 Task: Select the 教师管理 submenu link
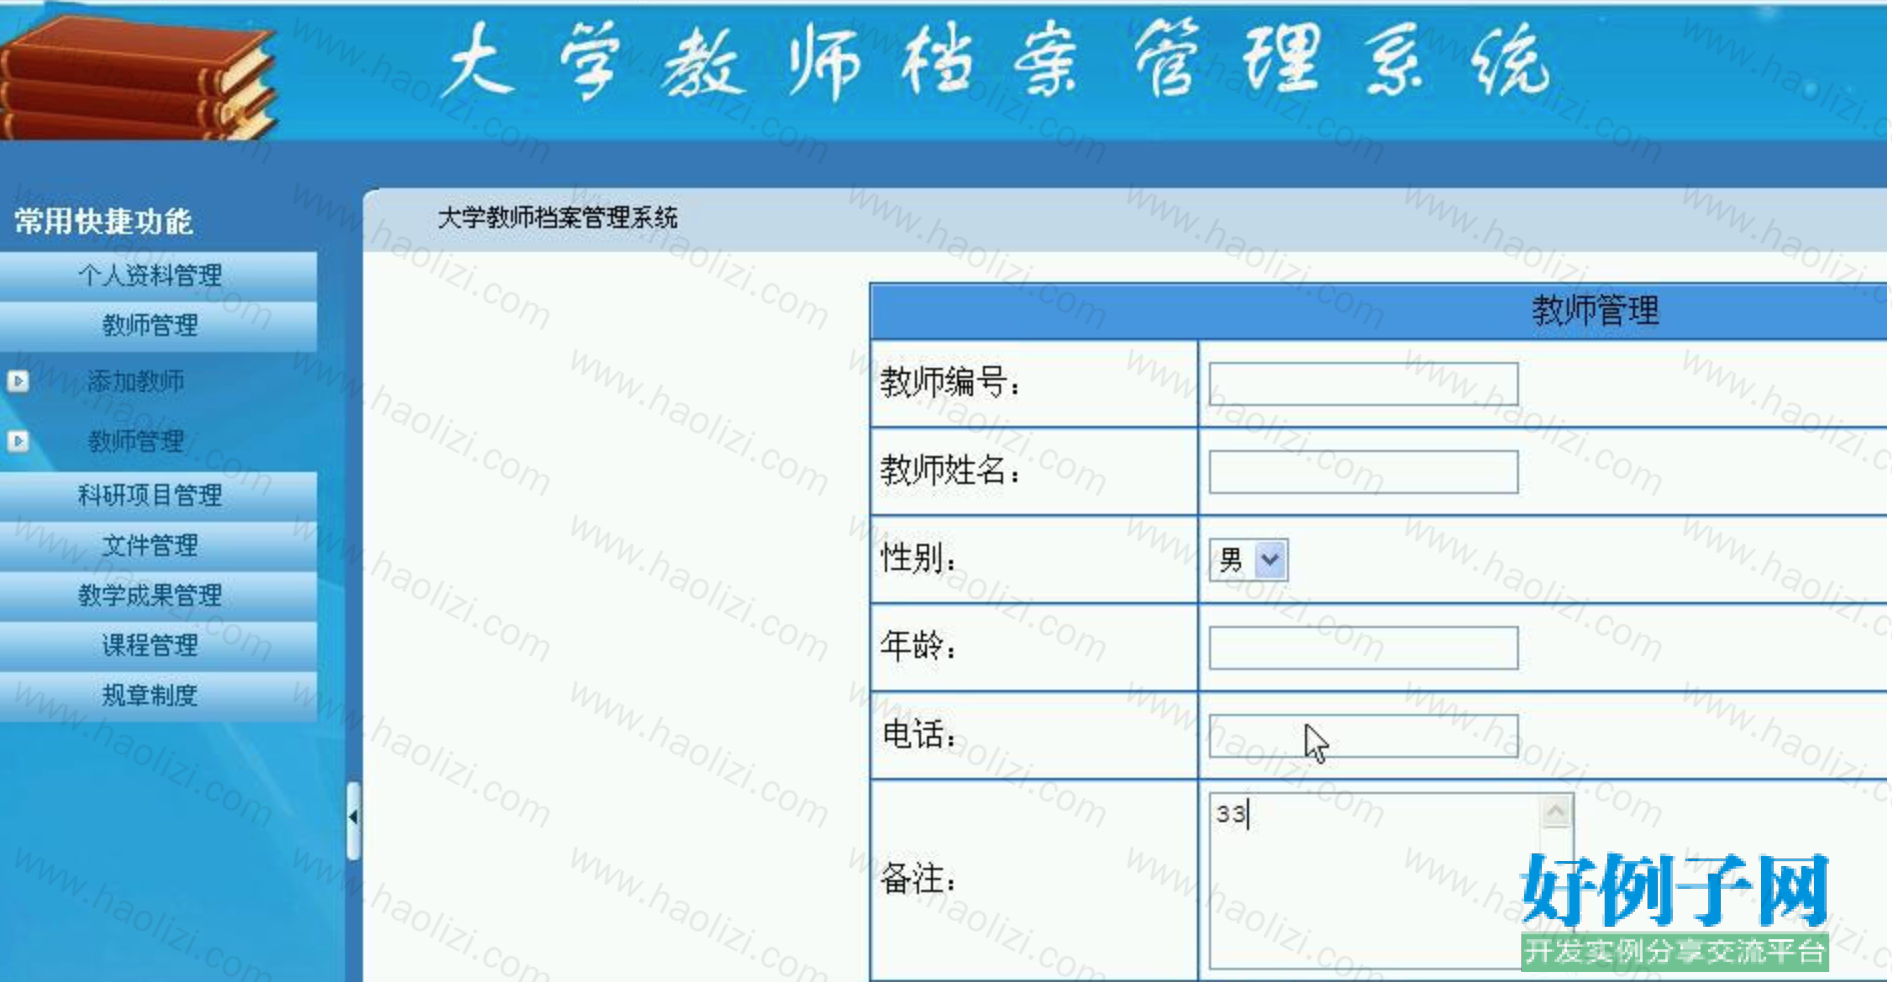tap(136, 441)
